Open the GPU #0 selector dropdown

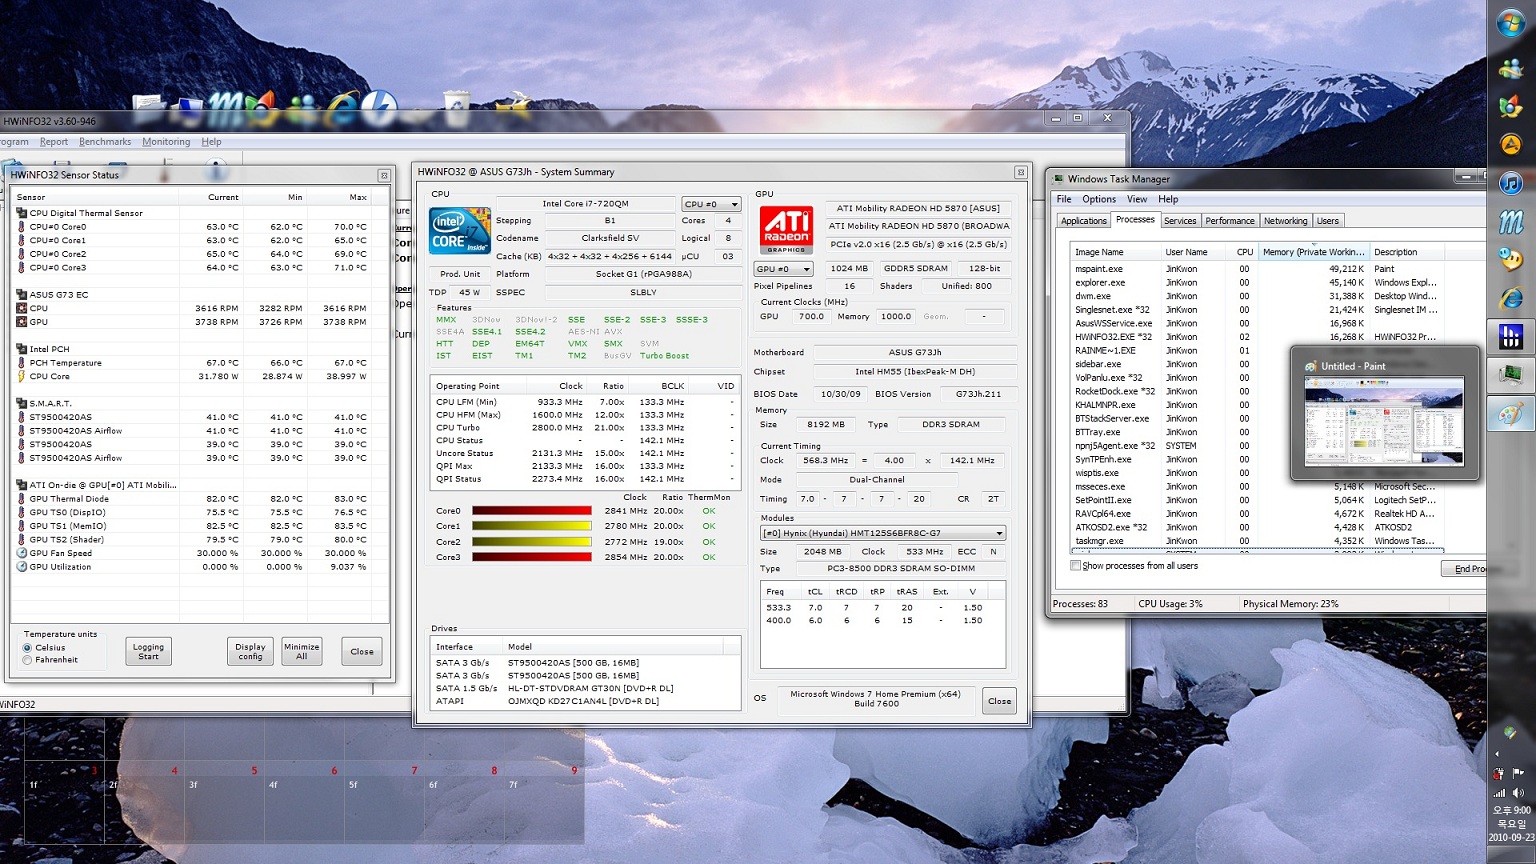783,269
